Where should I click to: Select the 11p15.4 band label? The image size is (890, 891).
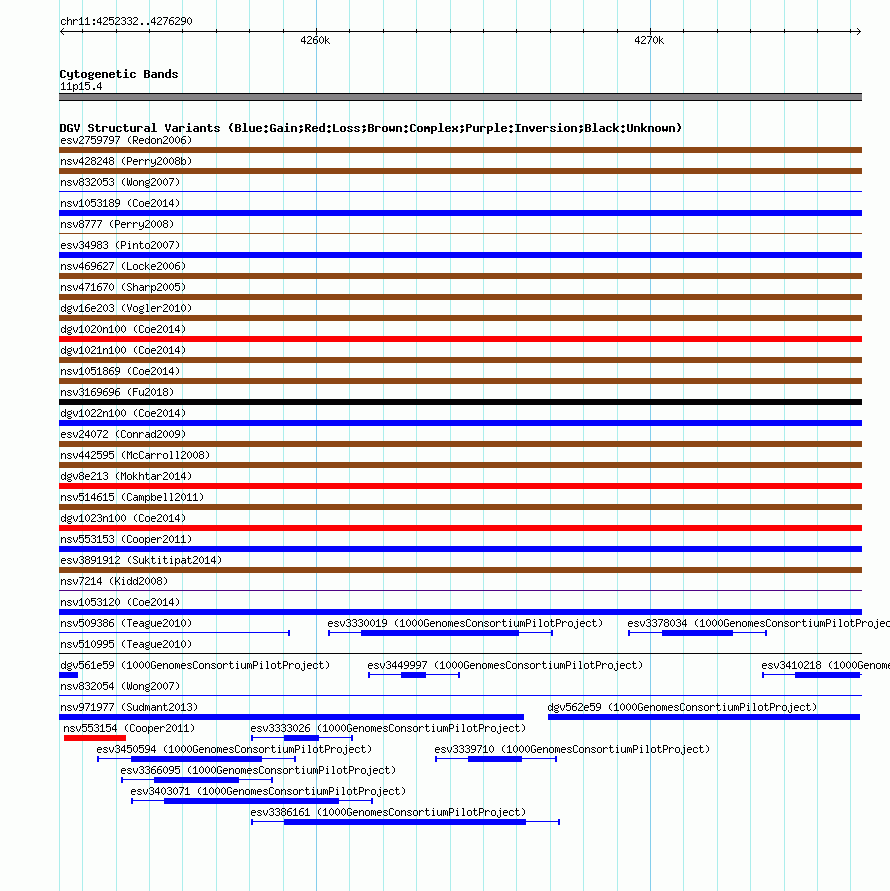81,86
